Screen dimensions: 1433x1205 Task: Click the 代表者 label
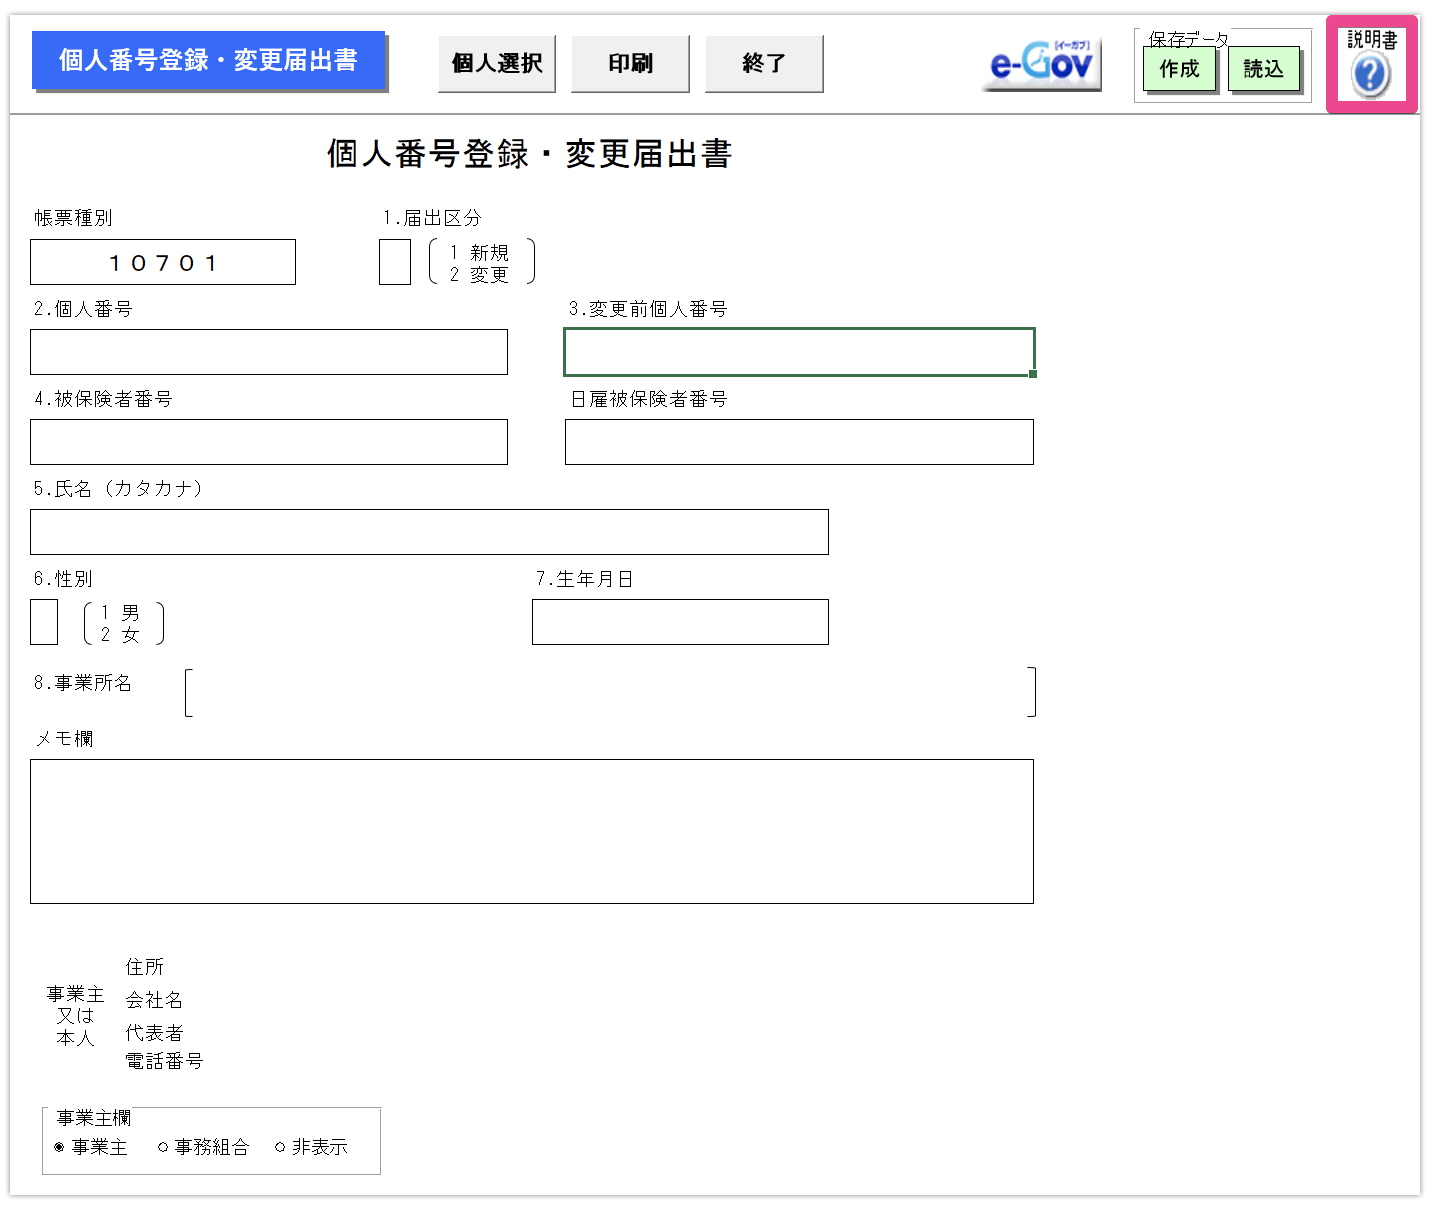[x=154, y=1033]
